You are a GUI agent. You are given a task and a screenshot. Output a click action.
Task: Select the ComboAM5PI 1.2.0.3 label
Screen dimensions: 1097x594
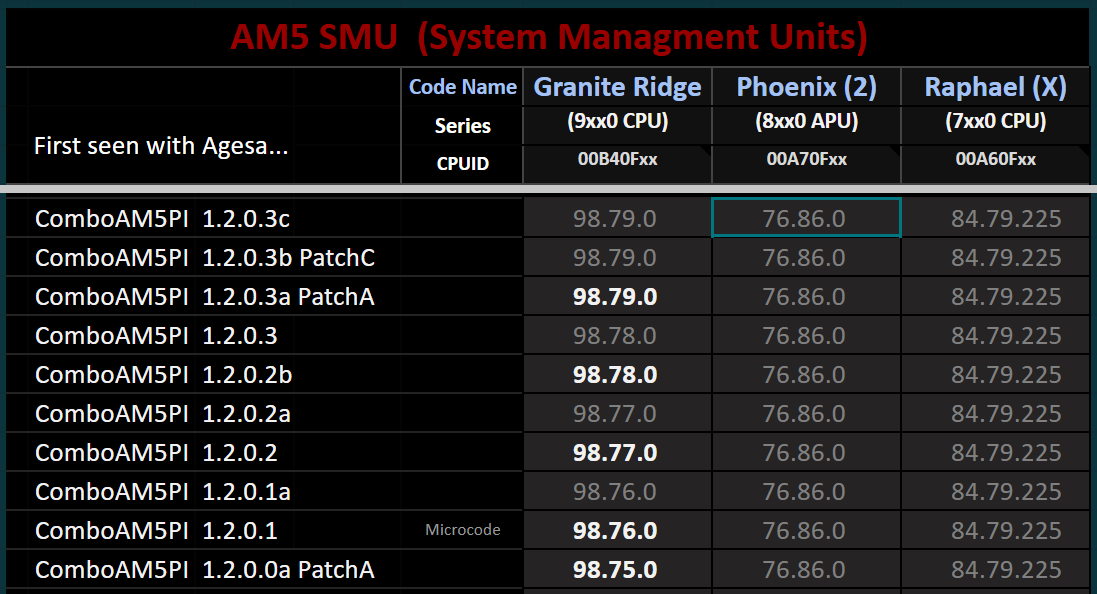tap(156, 337)
